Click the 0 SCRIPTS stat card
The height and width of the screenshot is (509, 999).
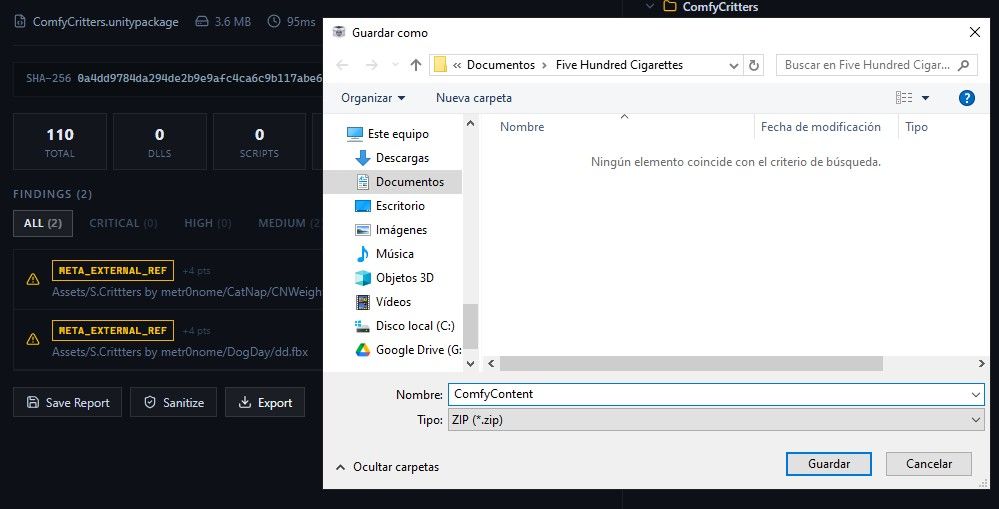[x=259, y=142]
